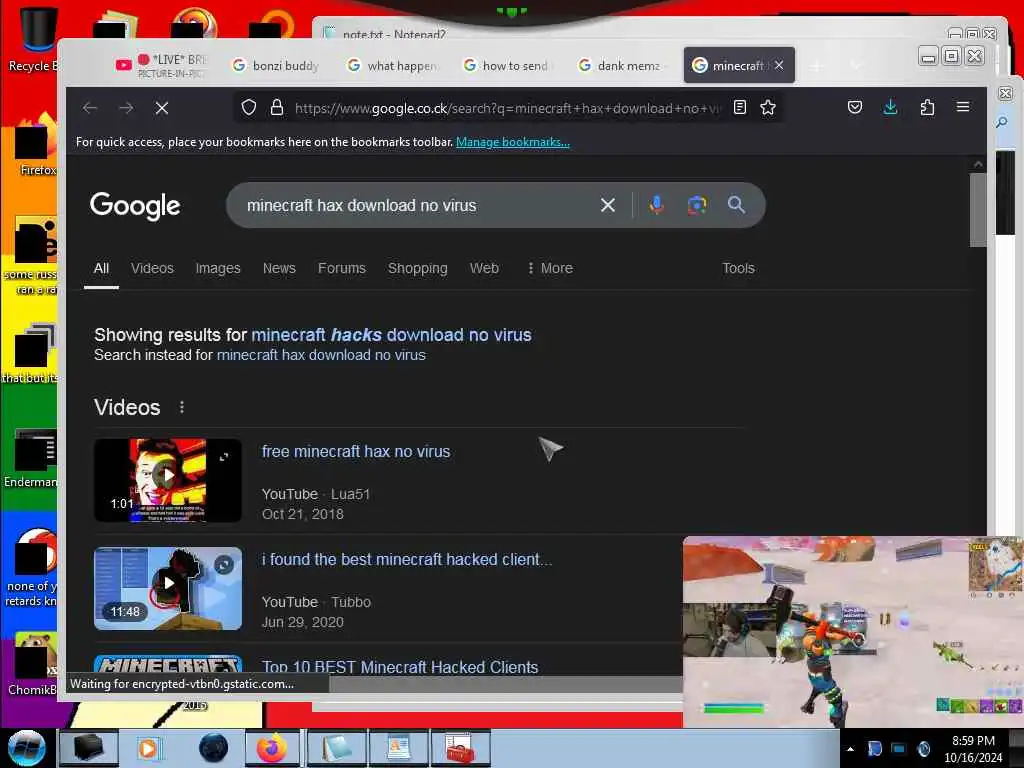
Task: Clear the Google search box text
Action: click(608, 205)
